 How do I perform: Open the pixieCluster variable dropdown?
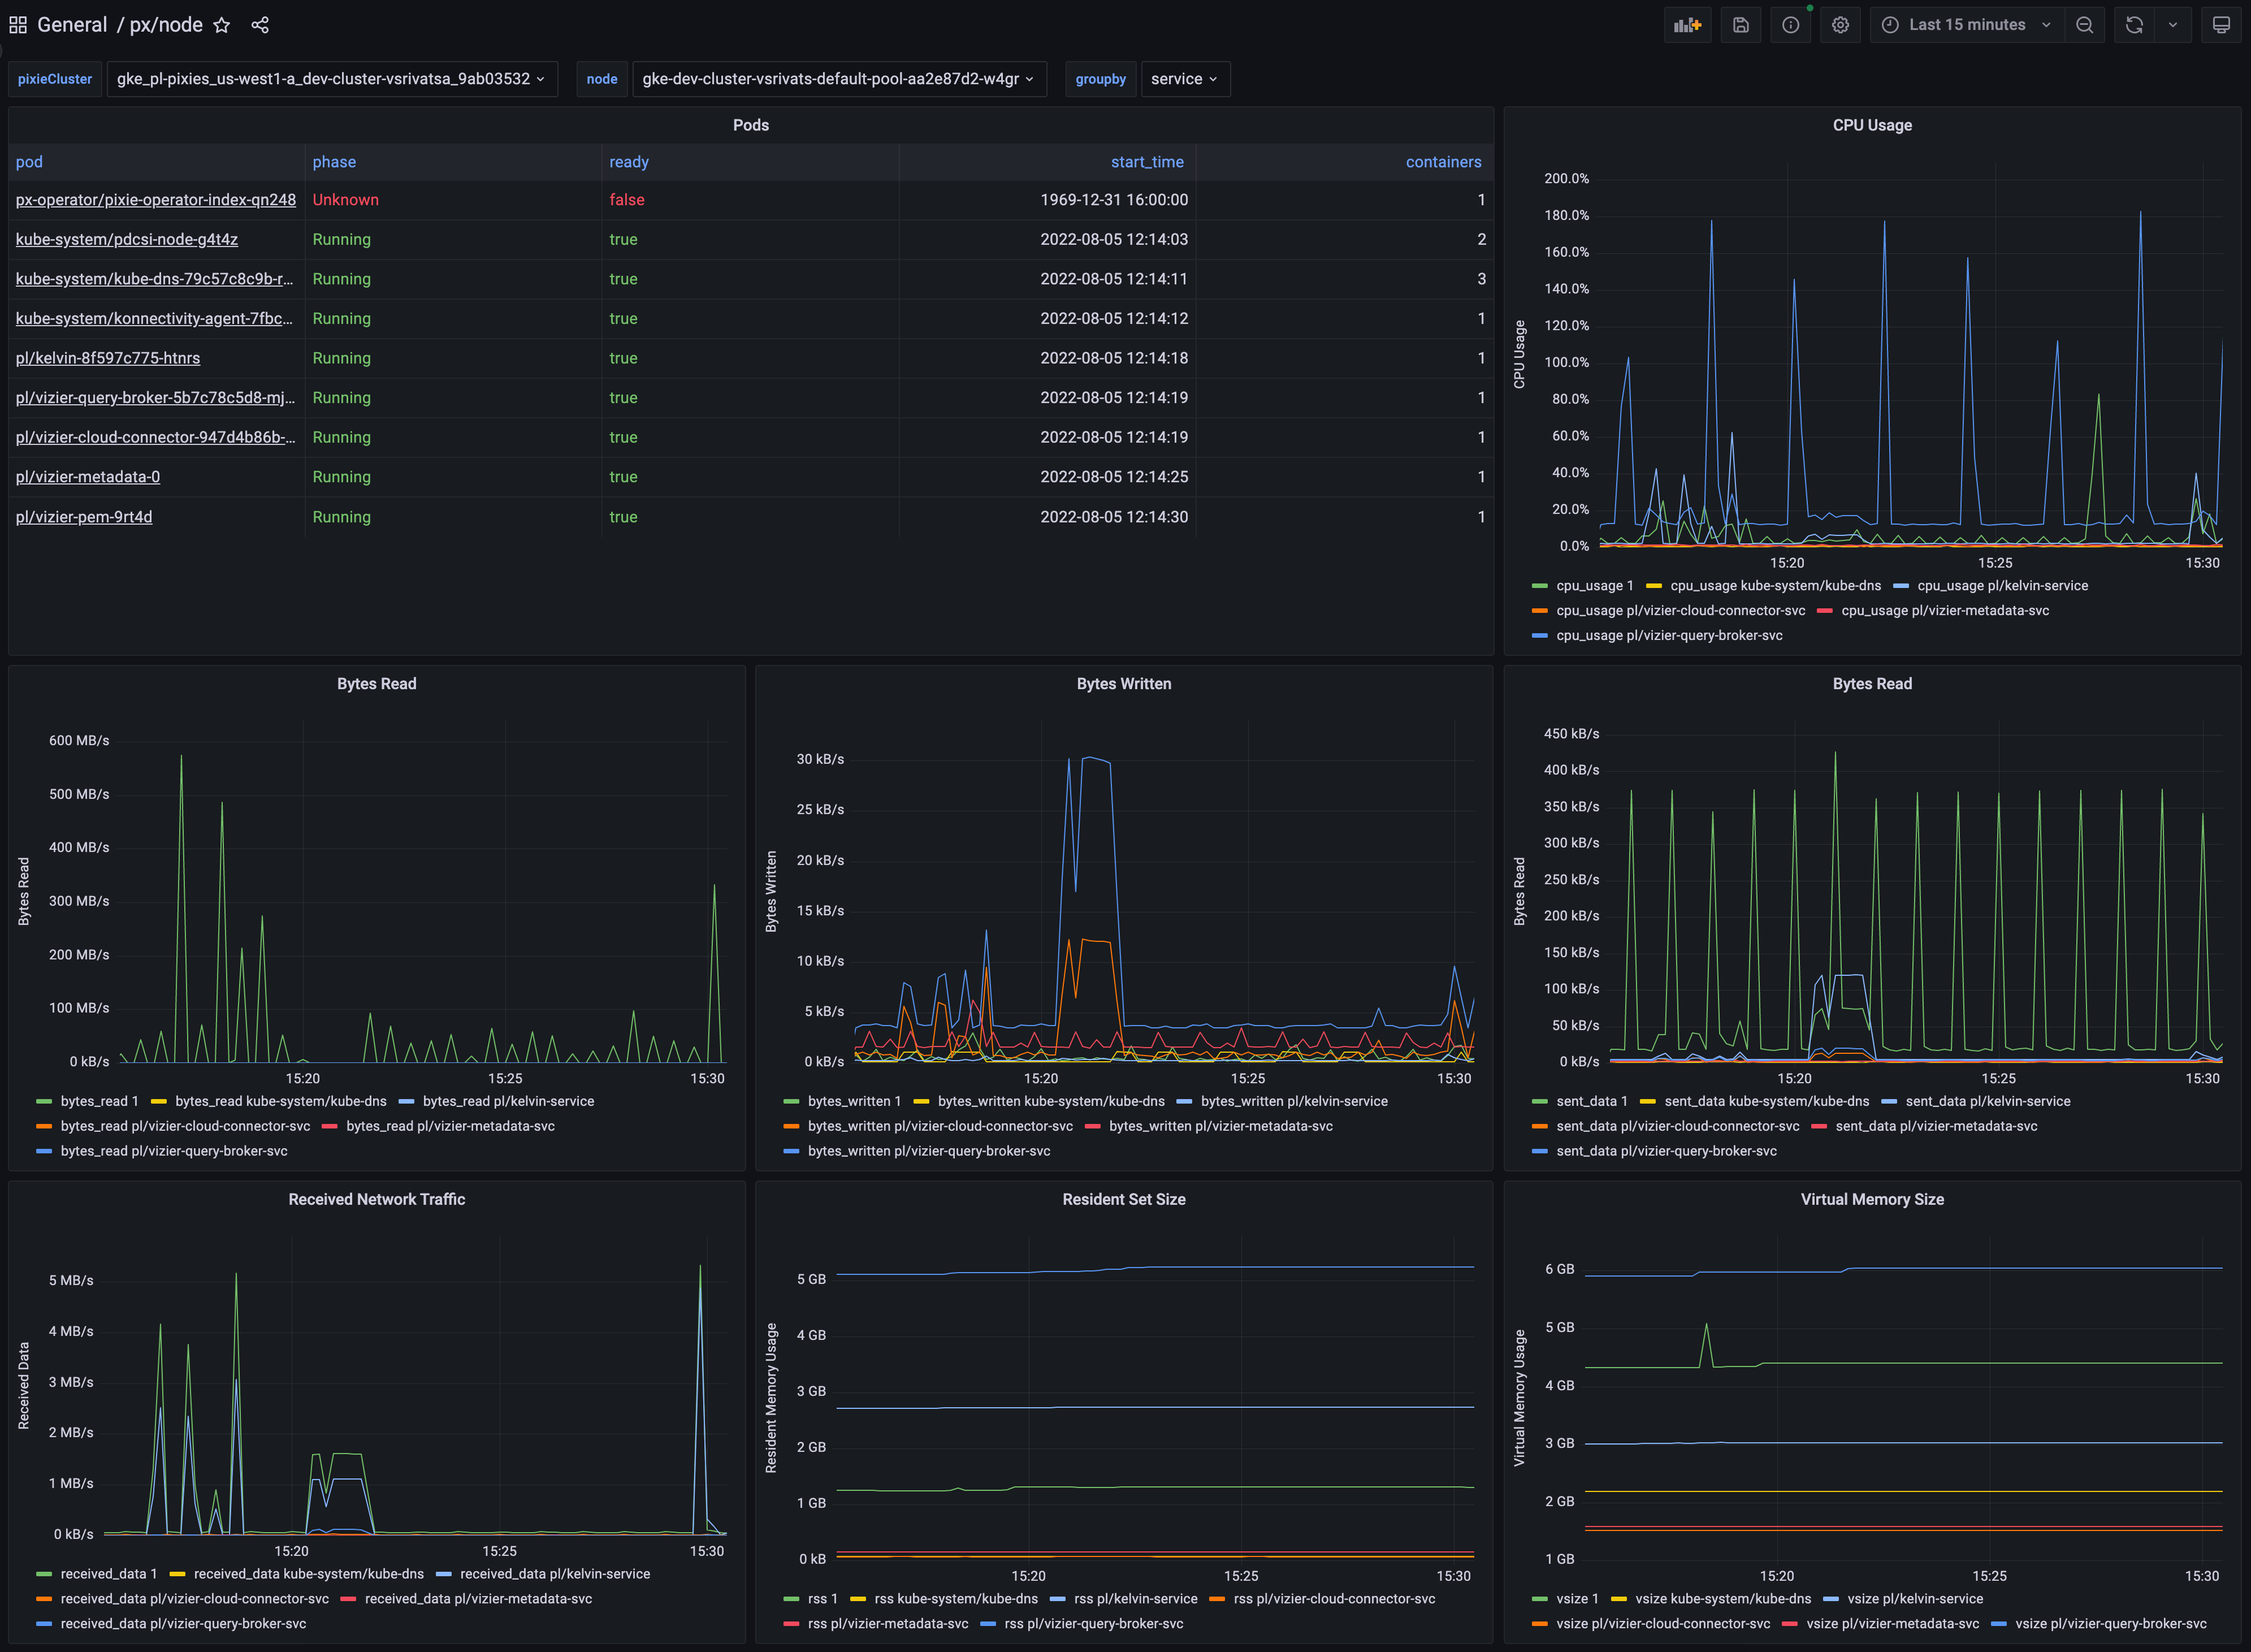click(331, 79)
